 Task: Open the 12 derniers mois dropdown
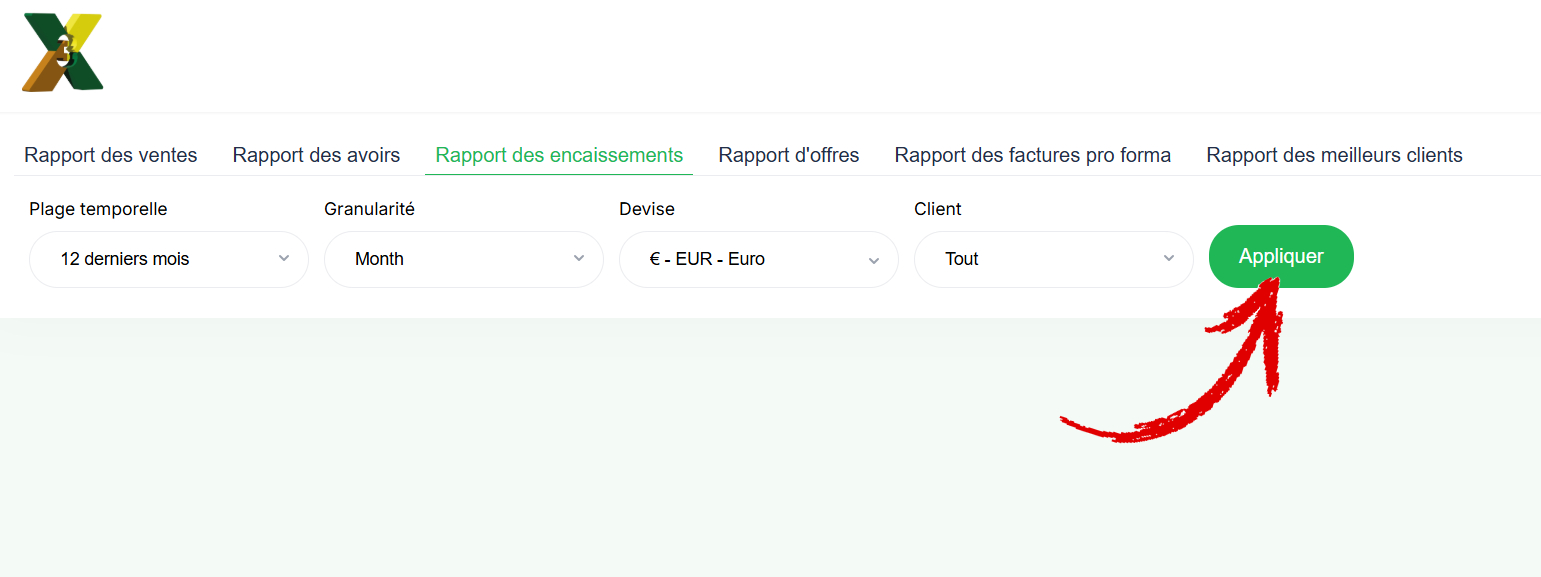pyautogui.click(x=169, y=259)
